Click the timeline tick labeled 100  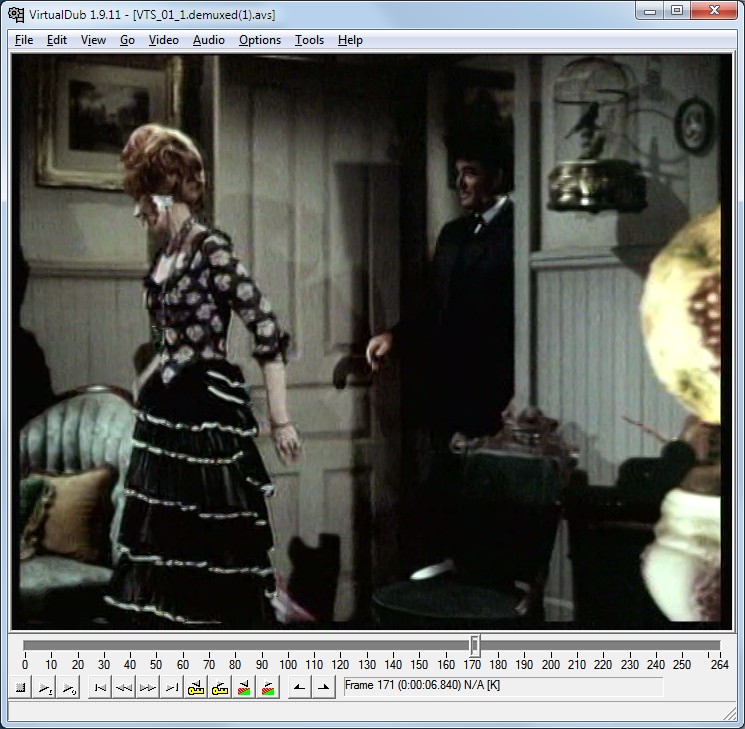point(288,664)
